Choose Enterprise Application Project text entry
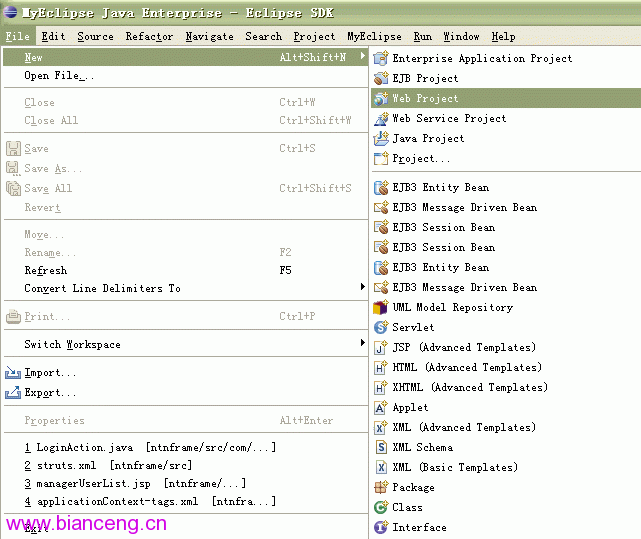 pyautogui.click(x=482, y=58)
